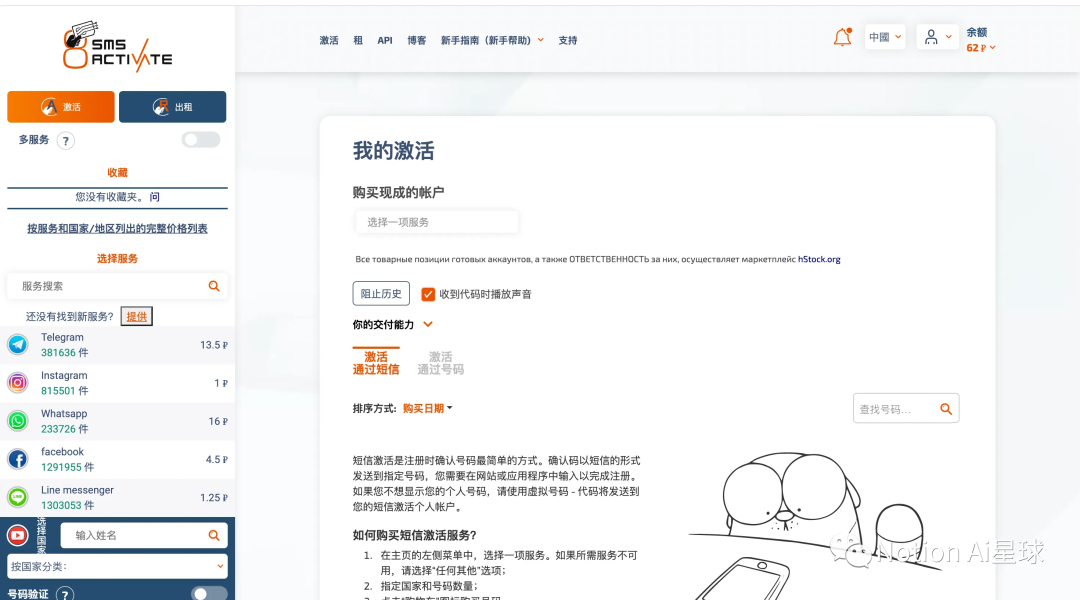Screen dimensions: 1080x600
Task: Select the Whatsapp 233726 件 row
Action: (117, 421)
